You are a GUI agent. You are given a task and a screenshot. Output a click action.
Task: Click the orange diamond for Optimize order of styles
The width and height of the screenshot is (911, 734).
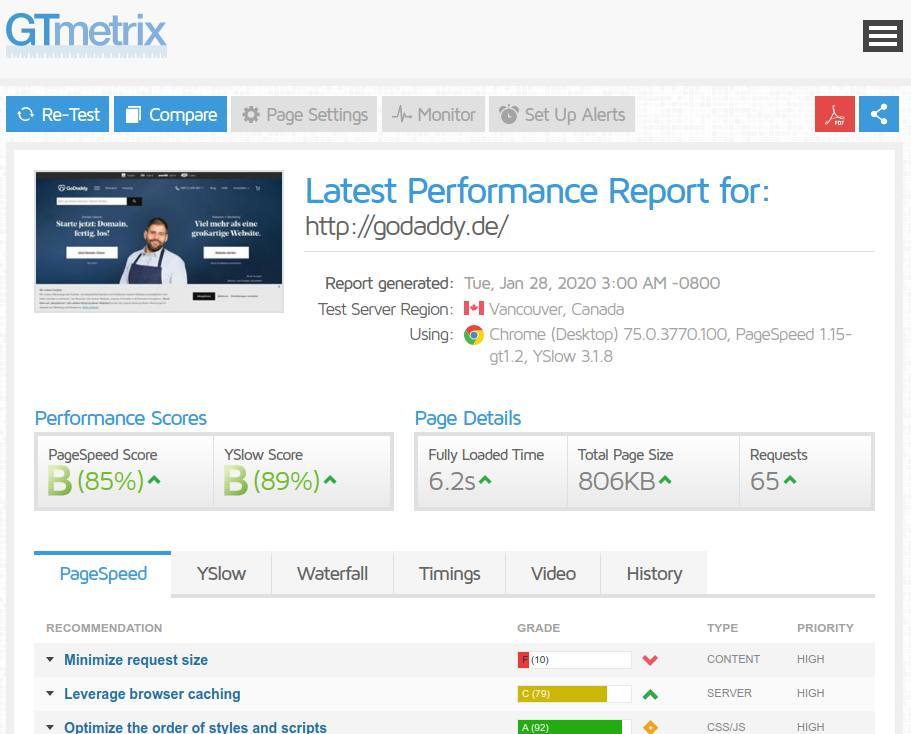[650, 727]
